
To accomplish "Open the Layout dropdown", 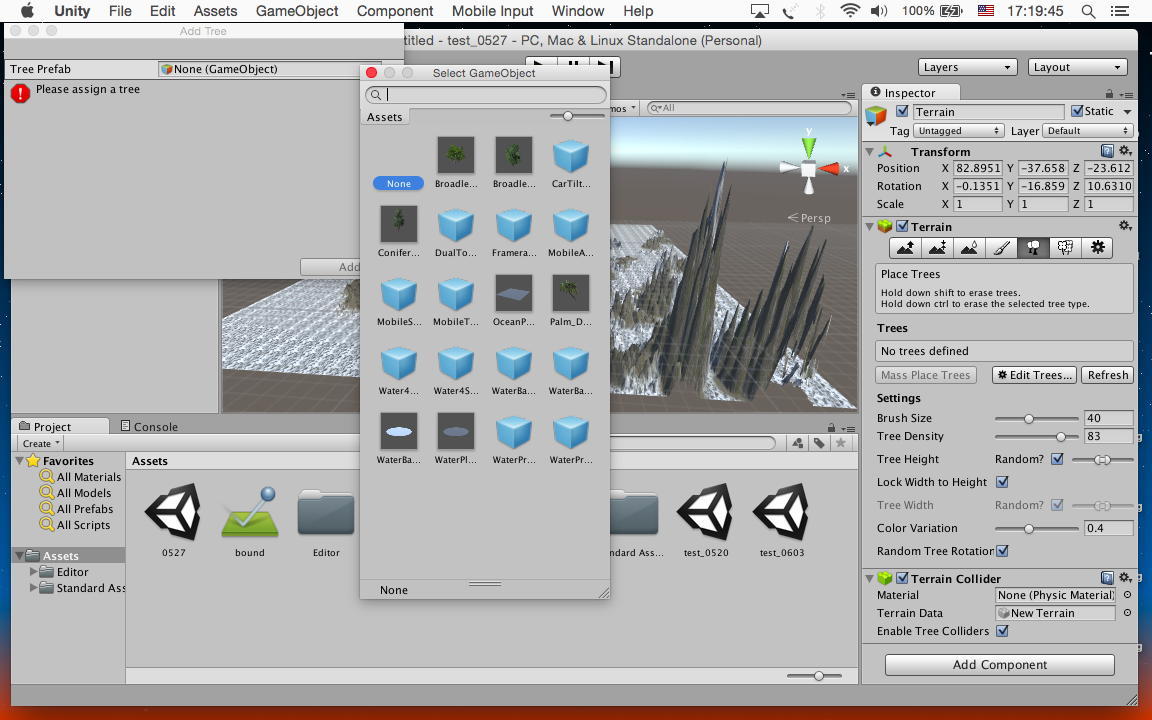I will coord(1077,67).
